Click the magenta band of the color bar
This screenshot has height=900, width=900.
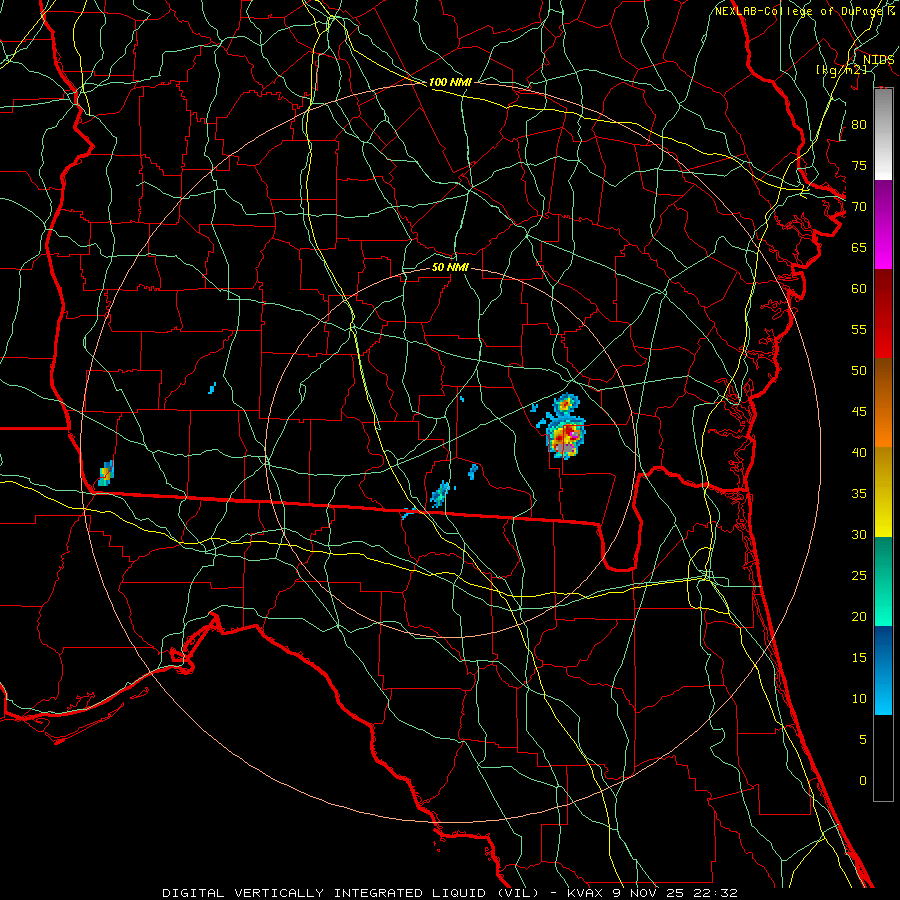click(x=883, y=224)
